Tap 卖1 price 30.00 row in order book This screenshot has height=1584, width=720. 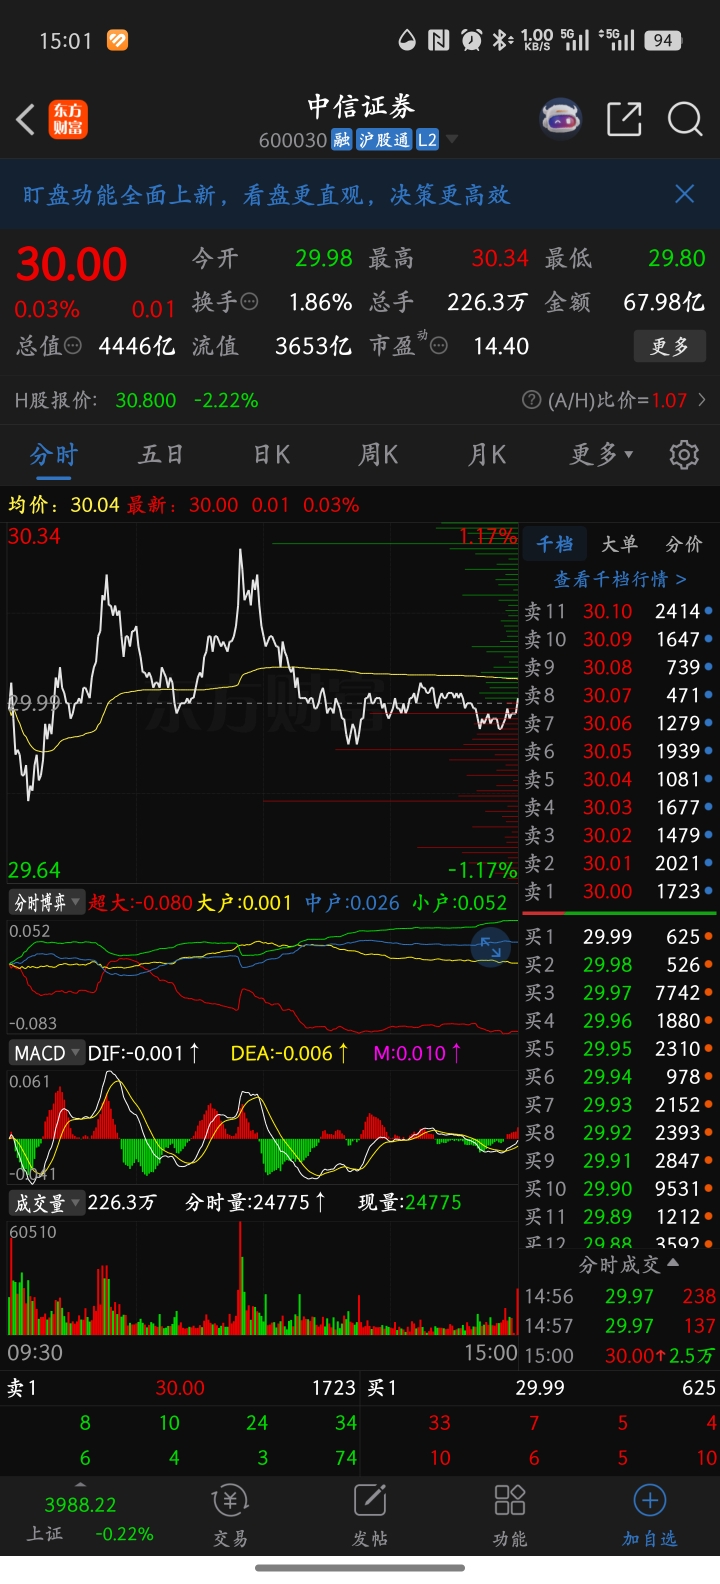coord(620,891)
